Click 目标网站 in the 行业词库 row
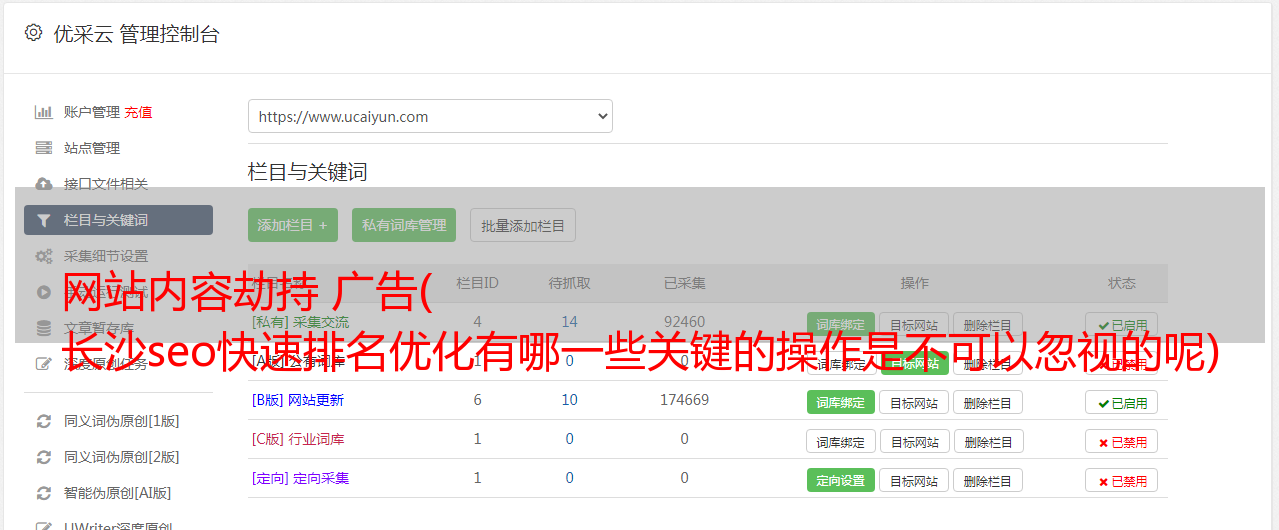 coord(915,441)
